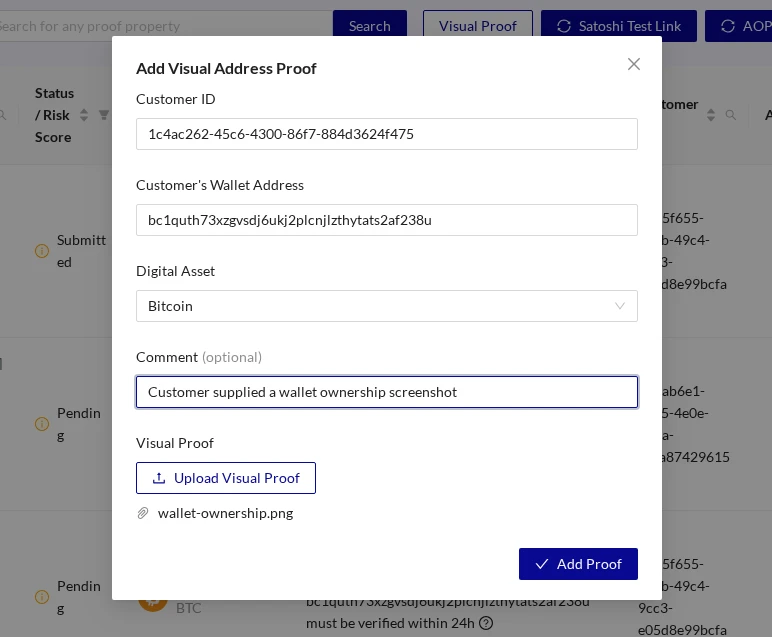772x637 pixels.
Task: Click the Digital Asset dropdown chevron arrow
Action: pyautogui.click(x=620, y=306)
